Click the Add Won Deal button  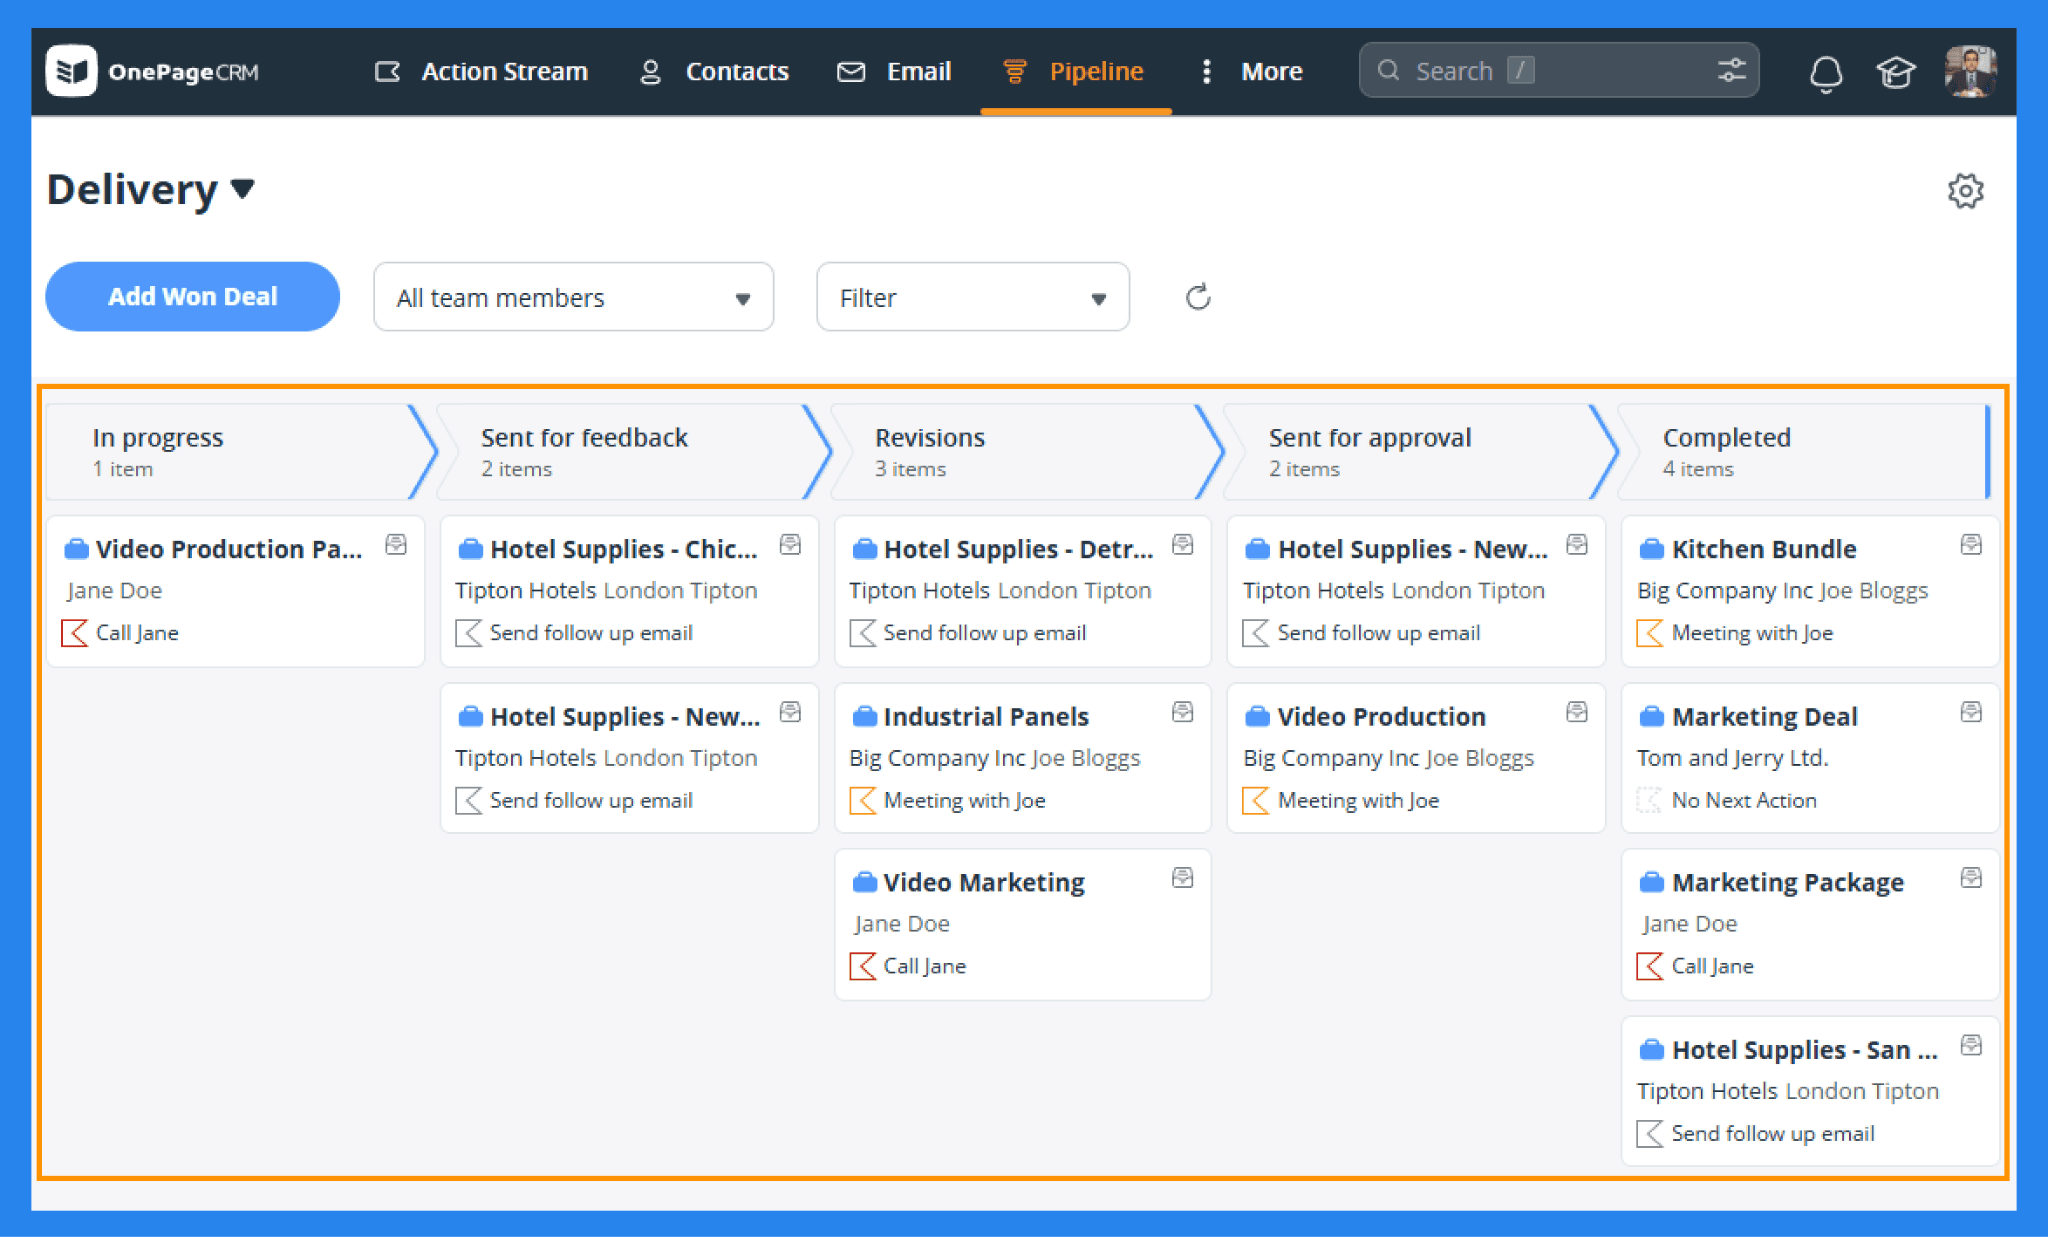click(x=192, y=296)
